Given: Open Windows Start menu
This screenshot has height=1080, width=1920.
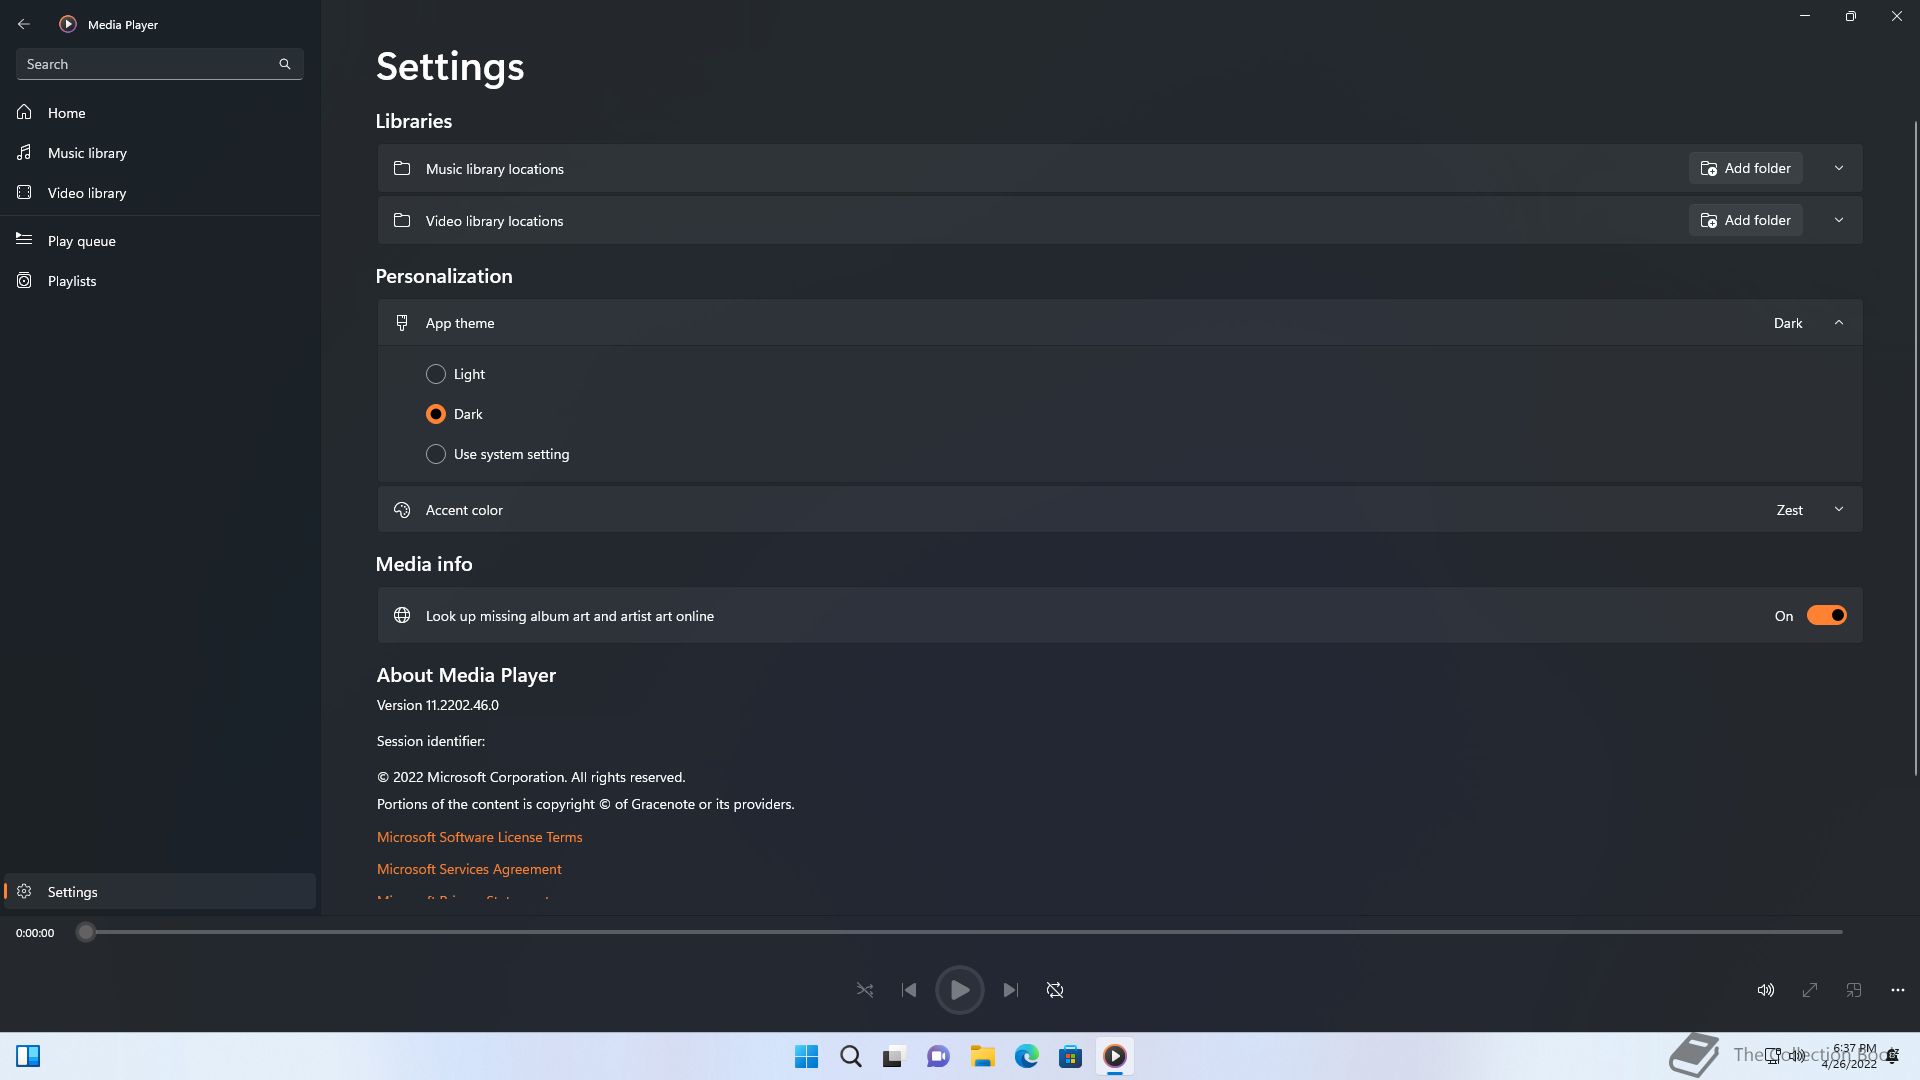Looking at the screenshot, I should click(806, 1056).
